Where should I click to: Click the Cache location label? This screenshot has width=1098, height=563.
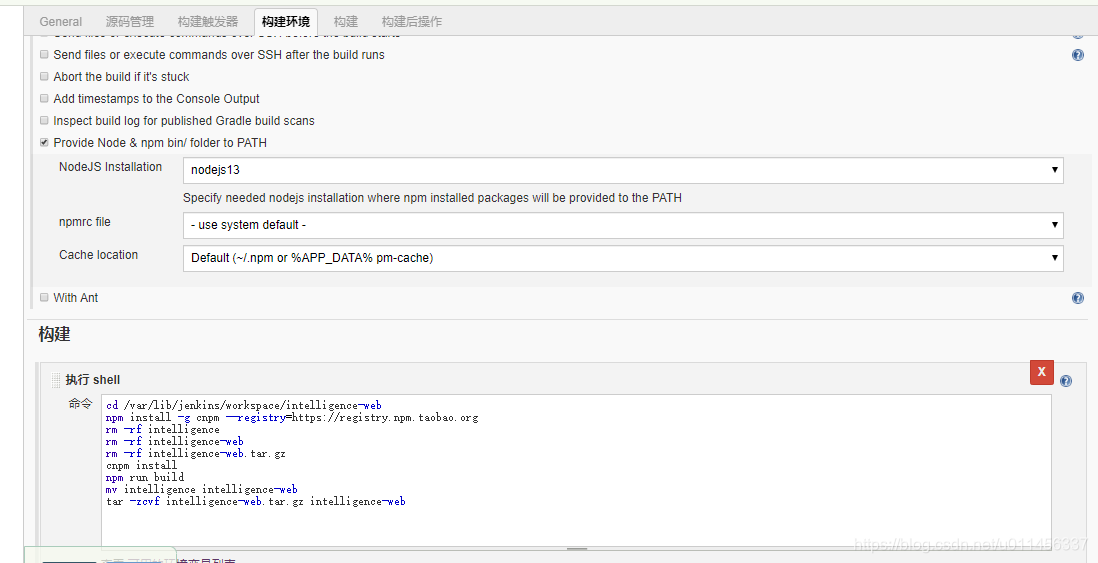click(x=98, y=255)
